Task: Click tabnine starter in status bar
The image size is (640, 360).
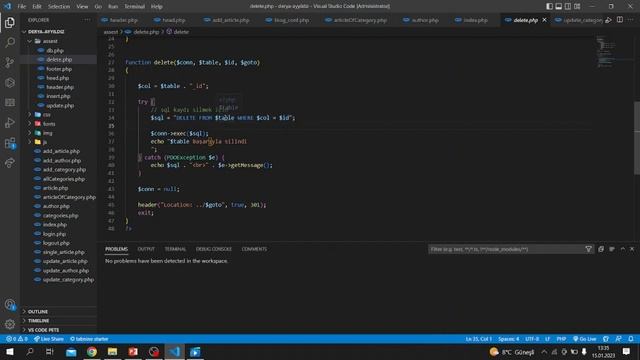Action: pyautogui.click(x=89, y=339)
